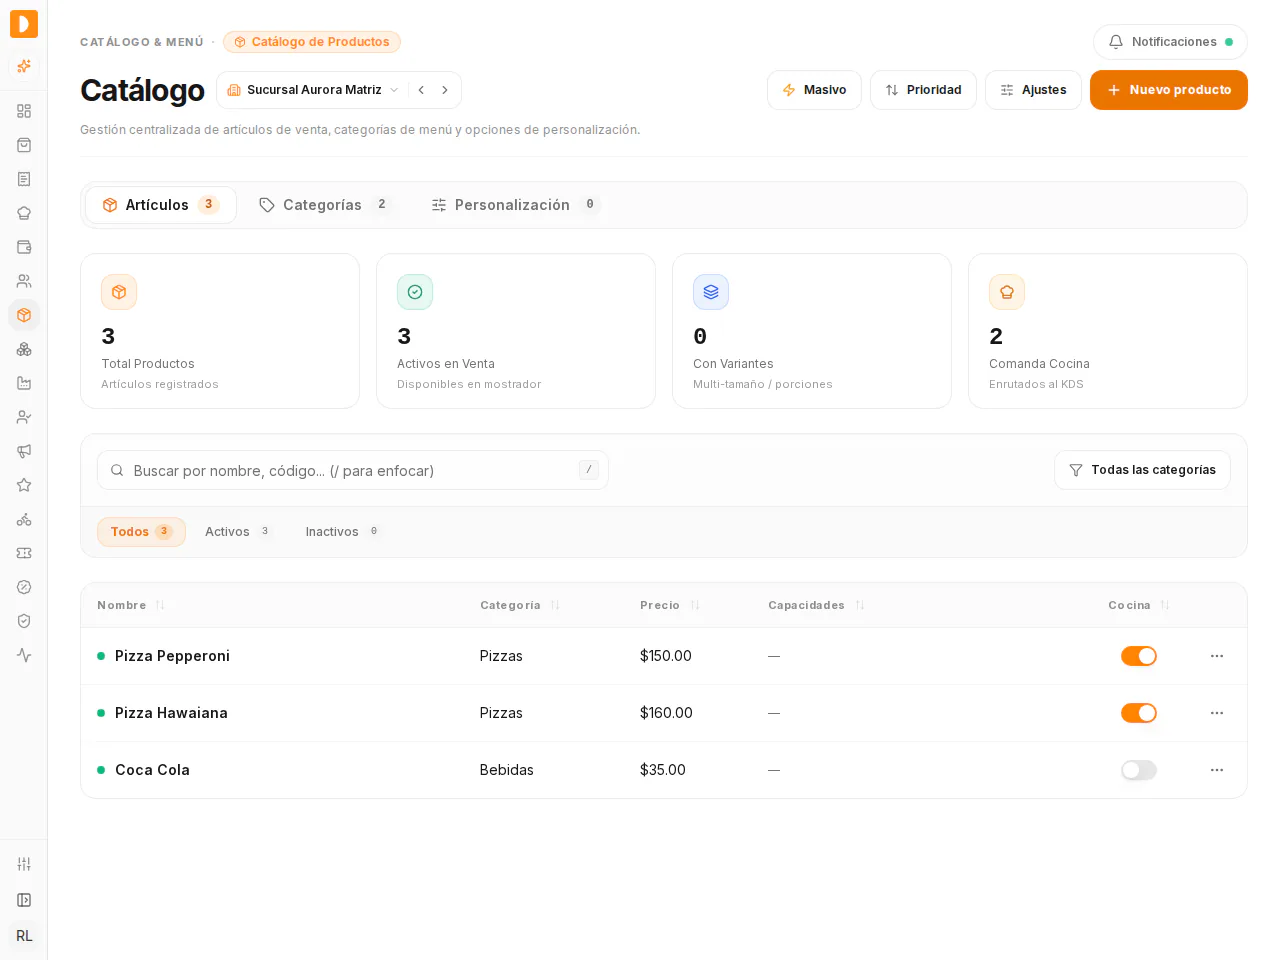This screenshot has width=1280, height=960.
Task: Click the Nuevo producto button
Action: point(1169,90)
